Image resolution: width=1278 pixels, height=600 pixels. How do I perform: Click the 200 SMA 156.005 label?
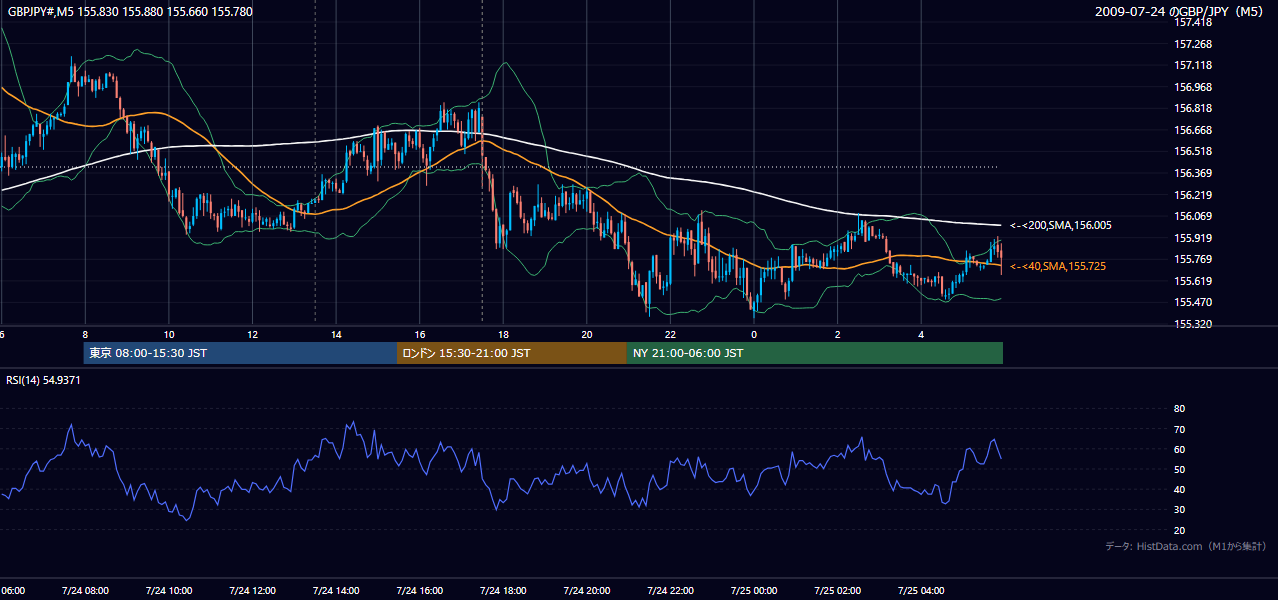(x=1061, y=226)
